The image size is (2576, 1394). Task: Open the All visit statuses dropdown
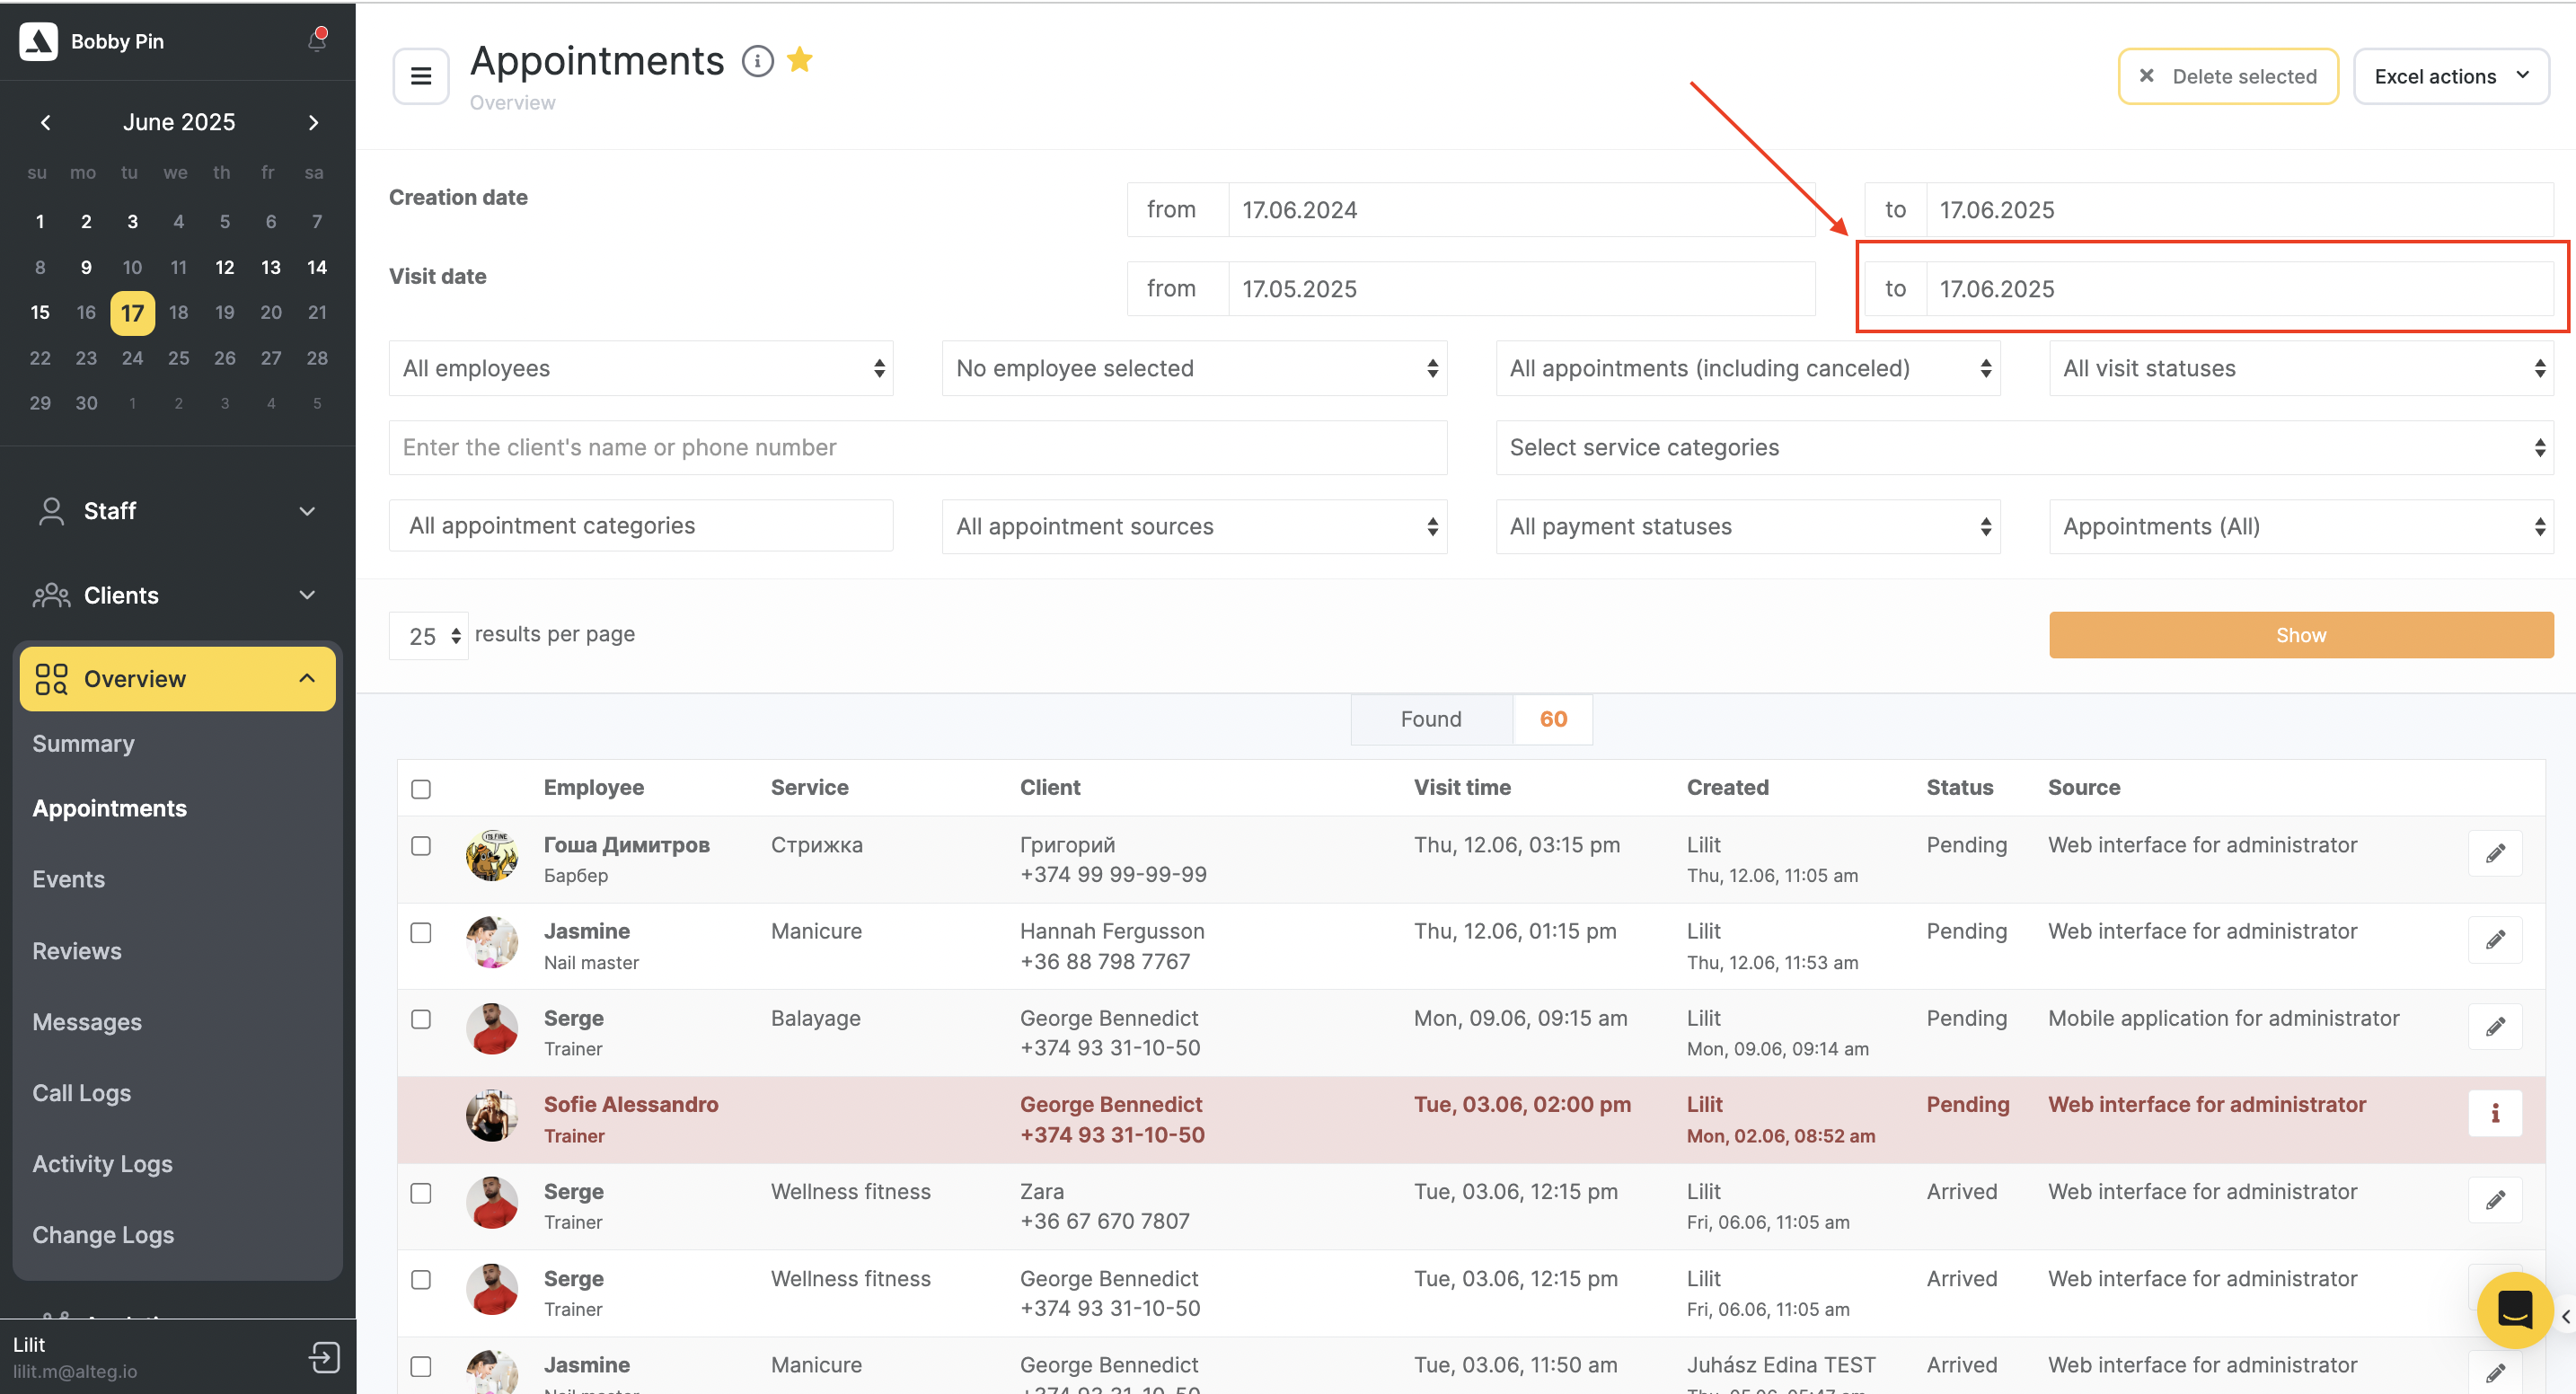(2301, 368)
